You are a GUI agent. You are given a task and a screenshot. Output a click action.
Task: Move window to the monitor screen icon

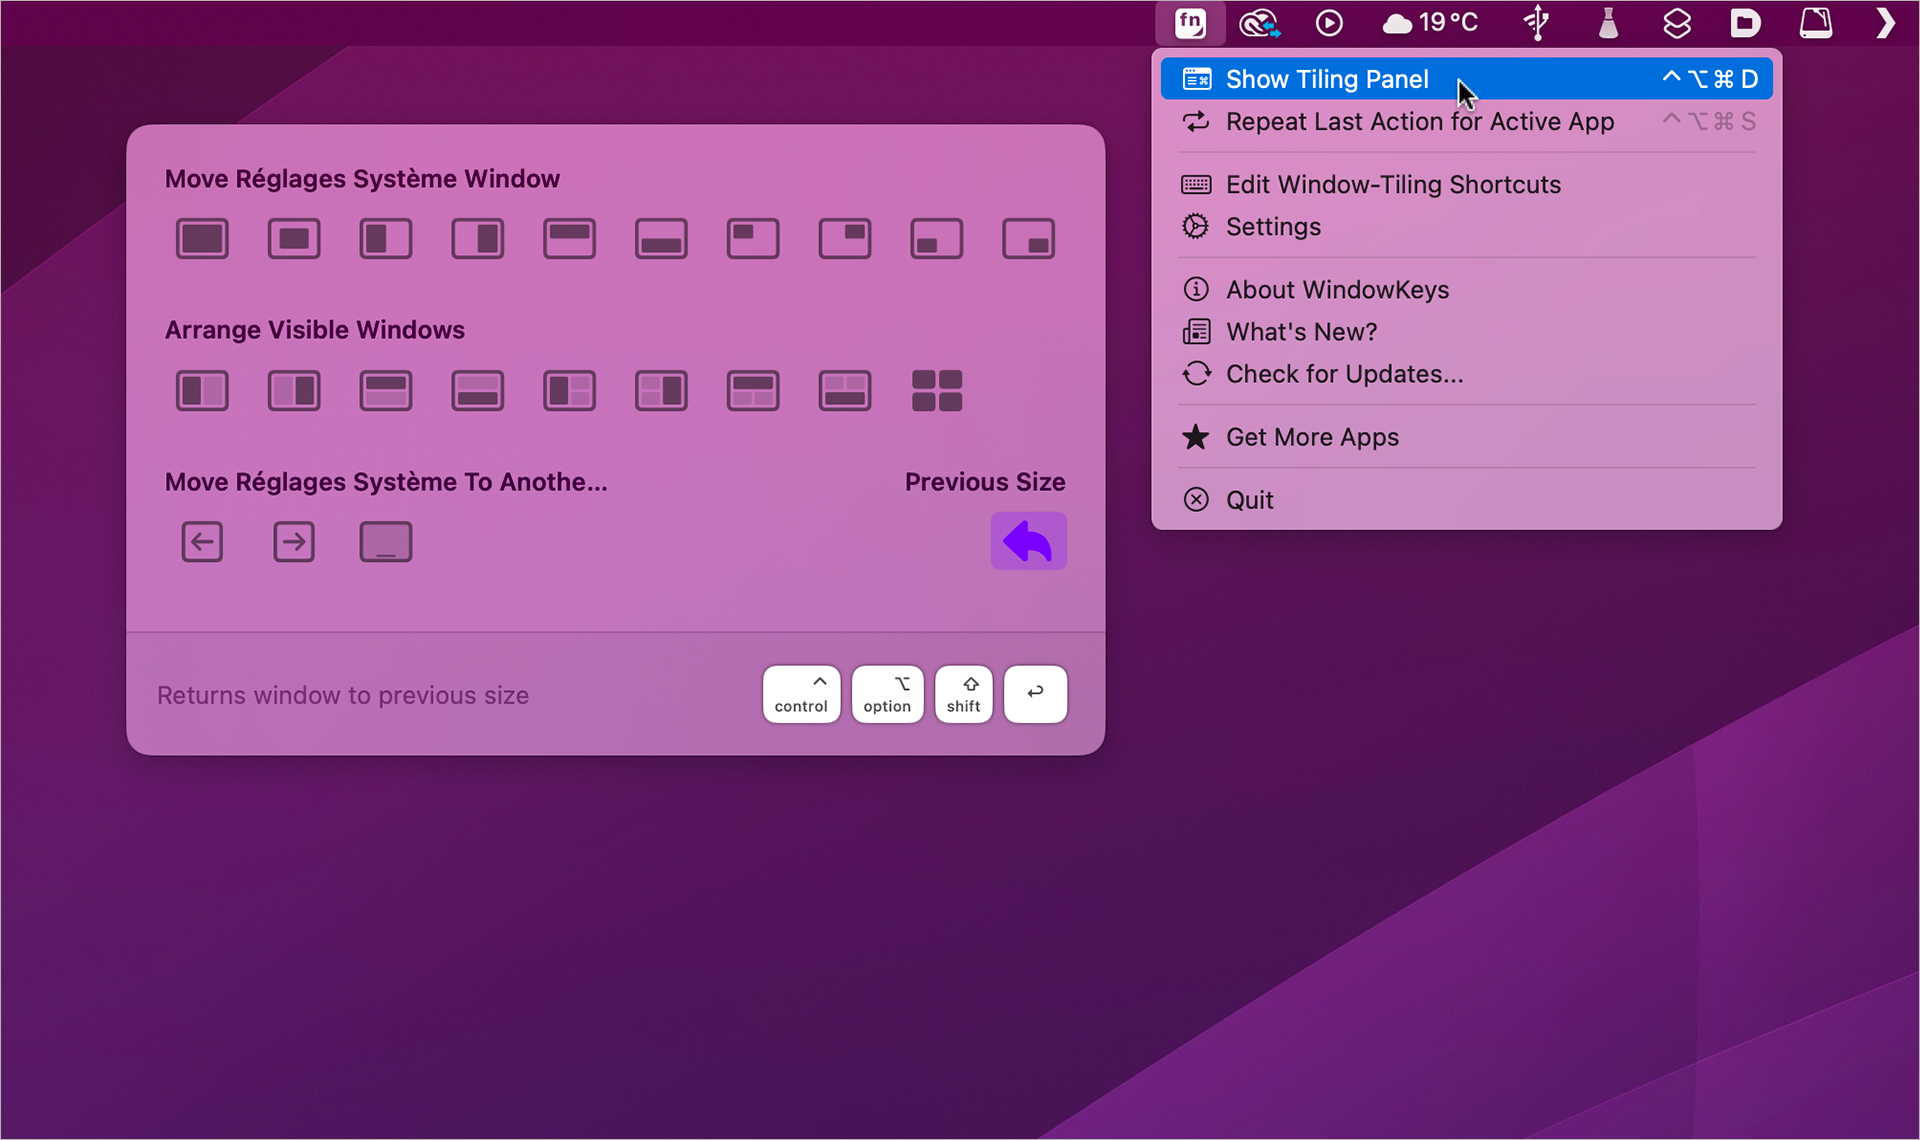[x=386, y=542]
